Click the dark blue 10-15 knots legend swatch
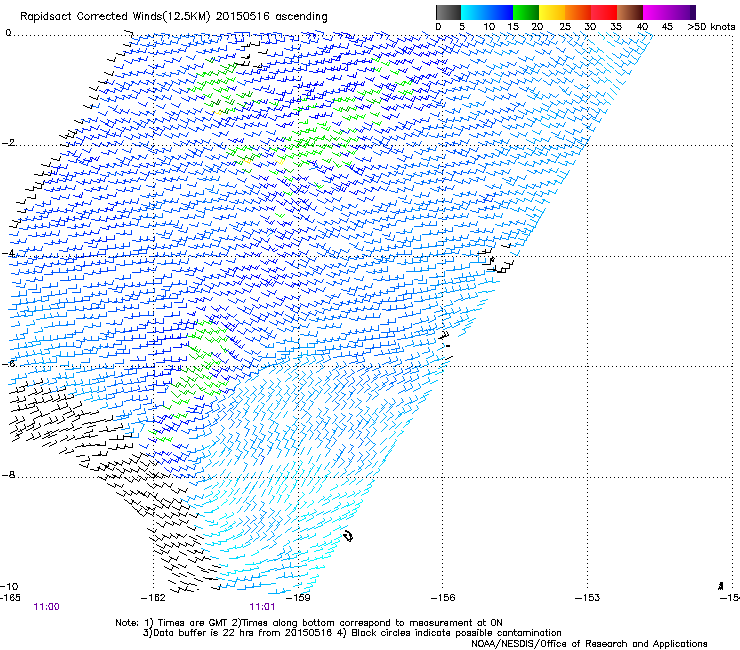 coord(500,12)
